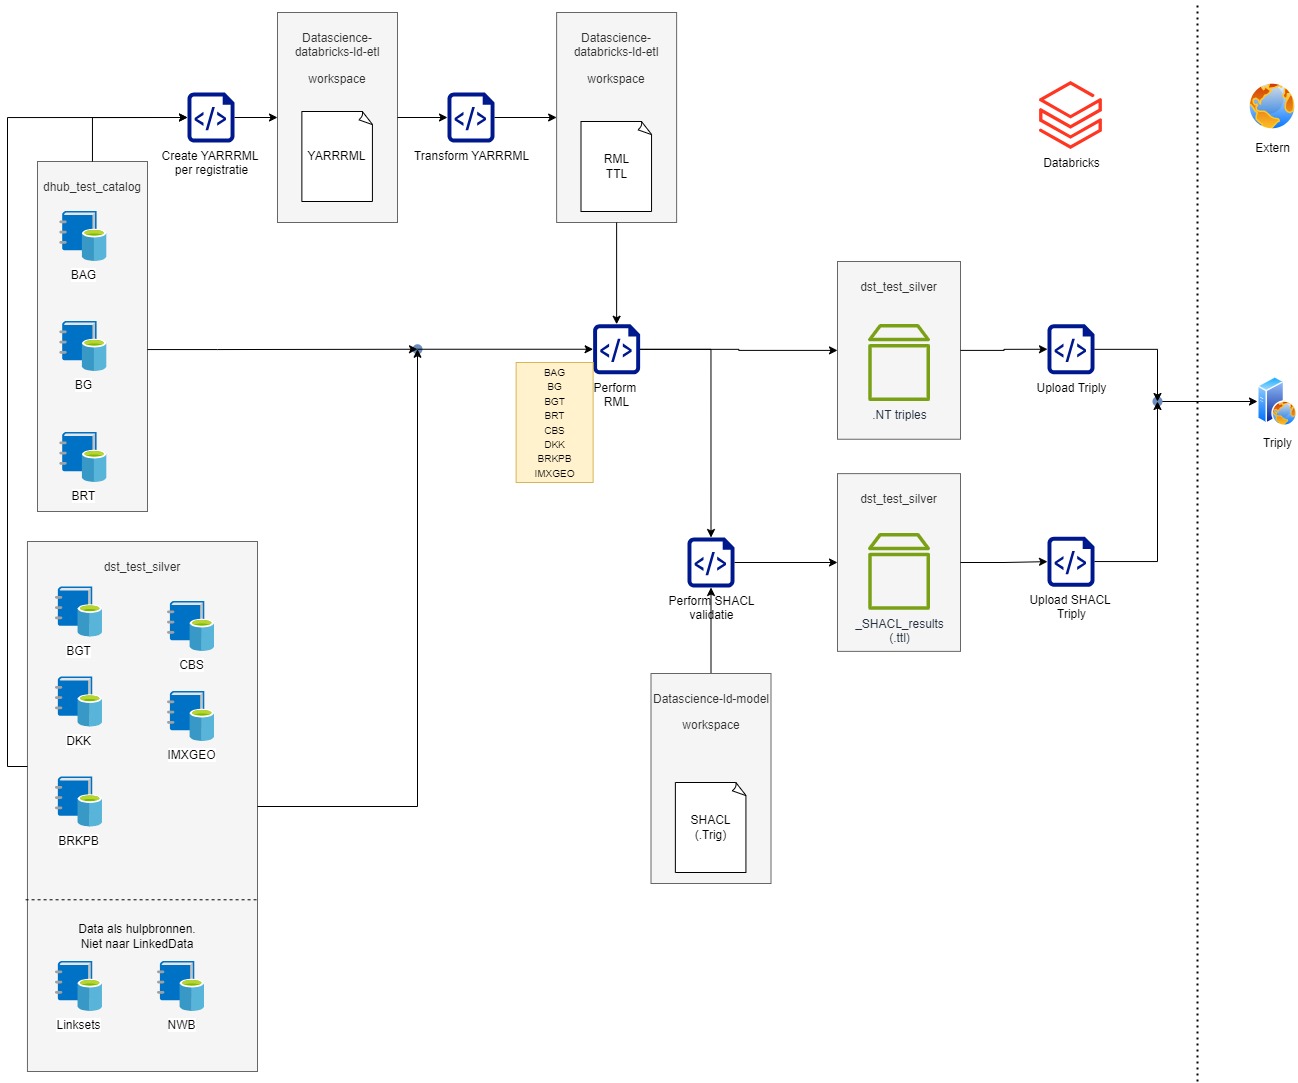Select the junction dot before Perform RML

click(418, 349)
